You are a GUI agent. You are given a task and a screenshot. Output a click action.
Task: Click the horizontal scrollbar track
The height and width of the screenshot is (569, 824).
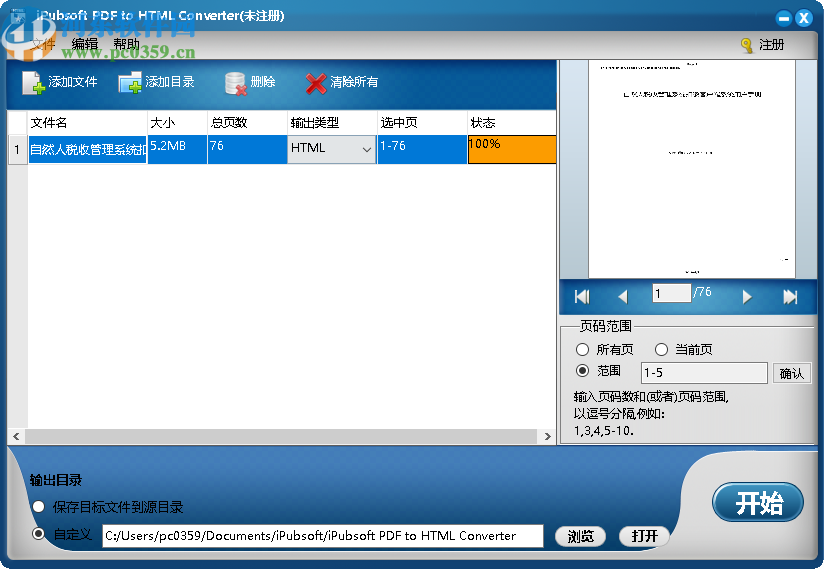coord(281,436)
